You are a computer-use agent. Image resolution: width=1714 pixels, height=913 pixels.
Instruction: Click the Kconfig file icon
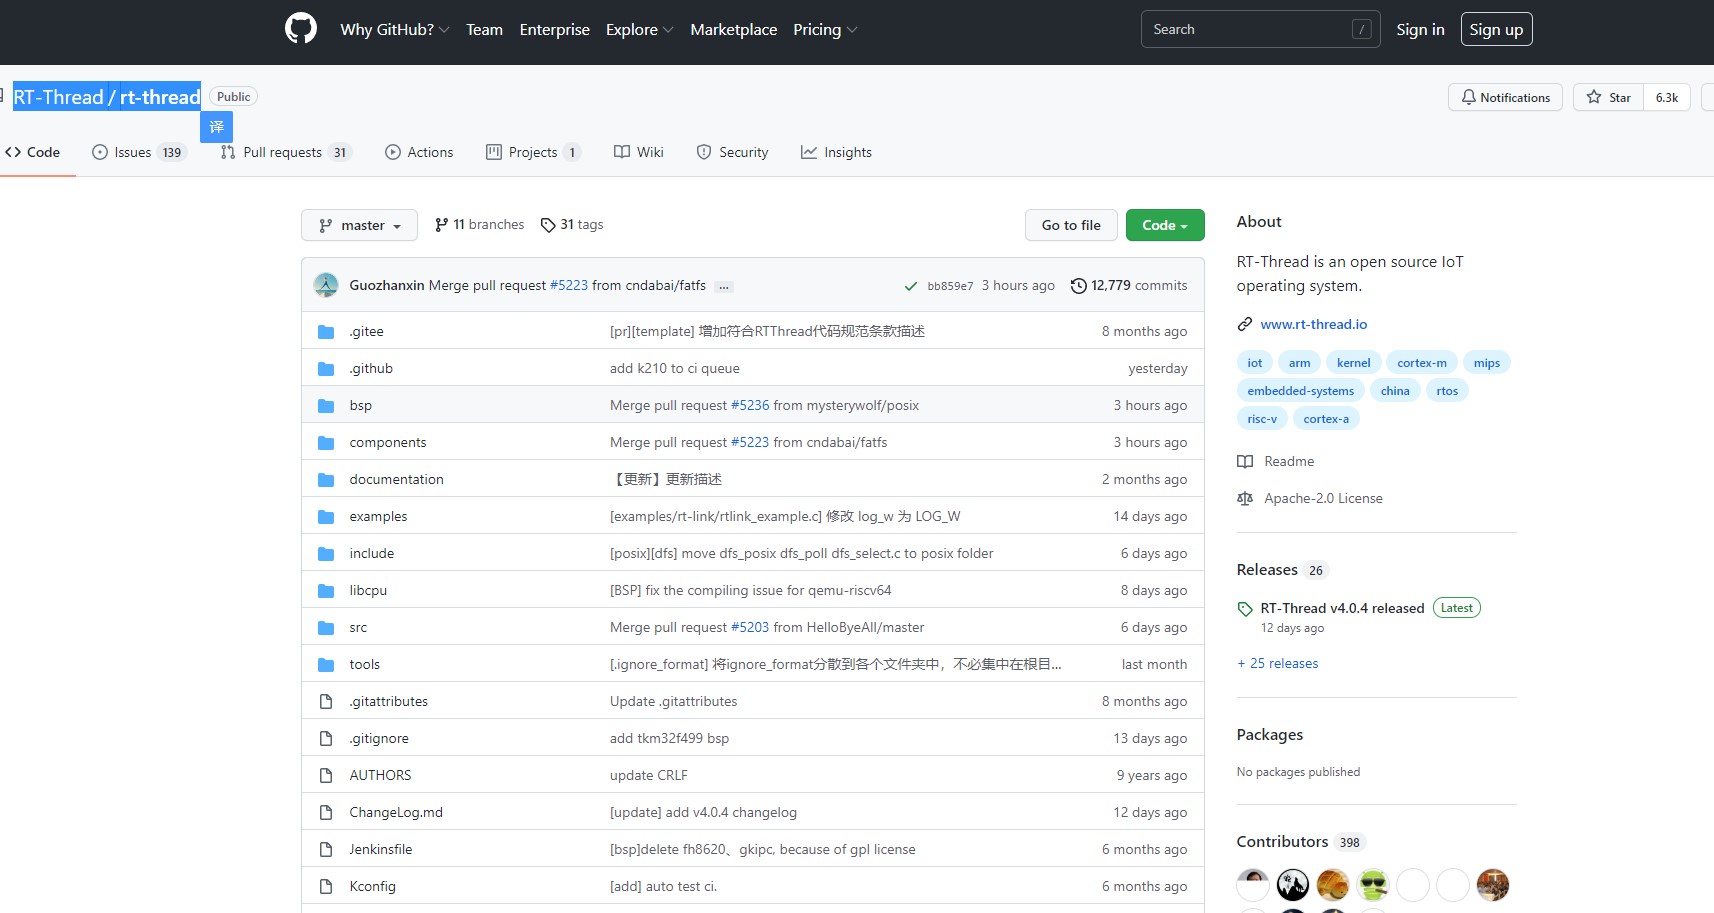[x=326, y=886]
